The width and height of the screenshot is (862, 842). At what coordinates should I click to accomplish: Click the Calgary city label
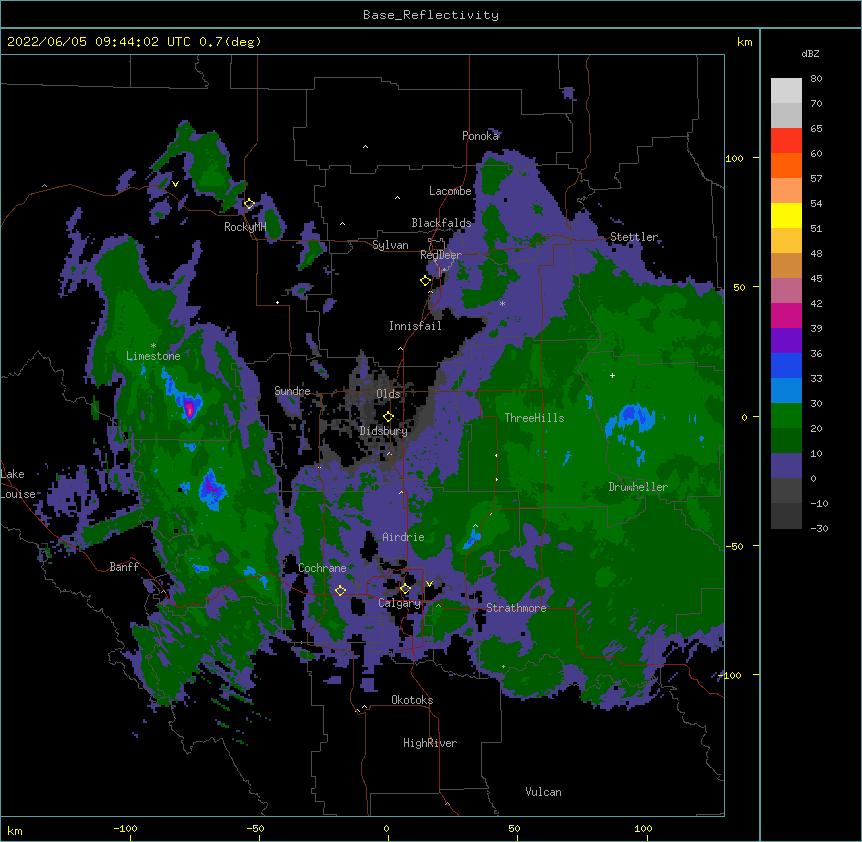399,603
